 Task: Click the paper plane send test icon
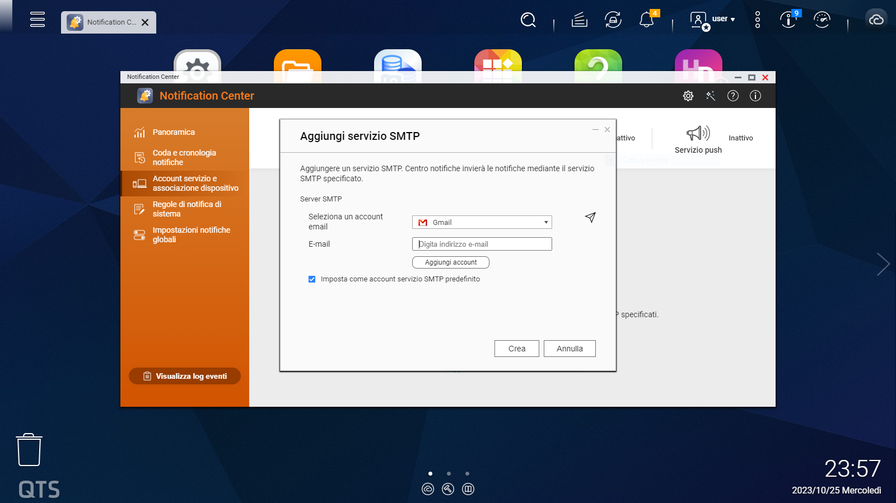click(x=590, y=218)
